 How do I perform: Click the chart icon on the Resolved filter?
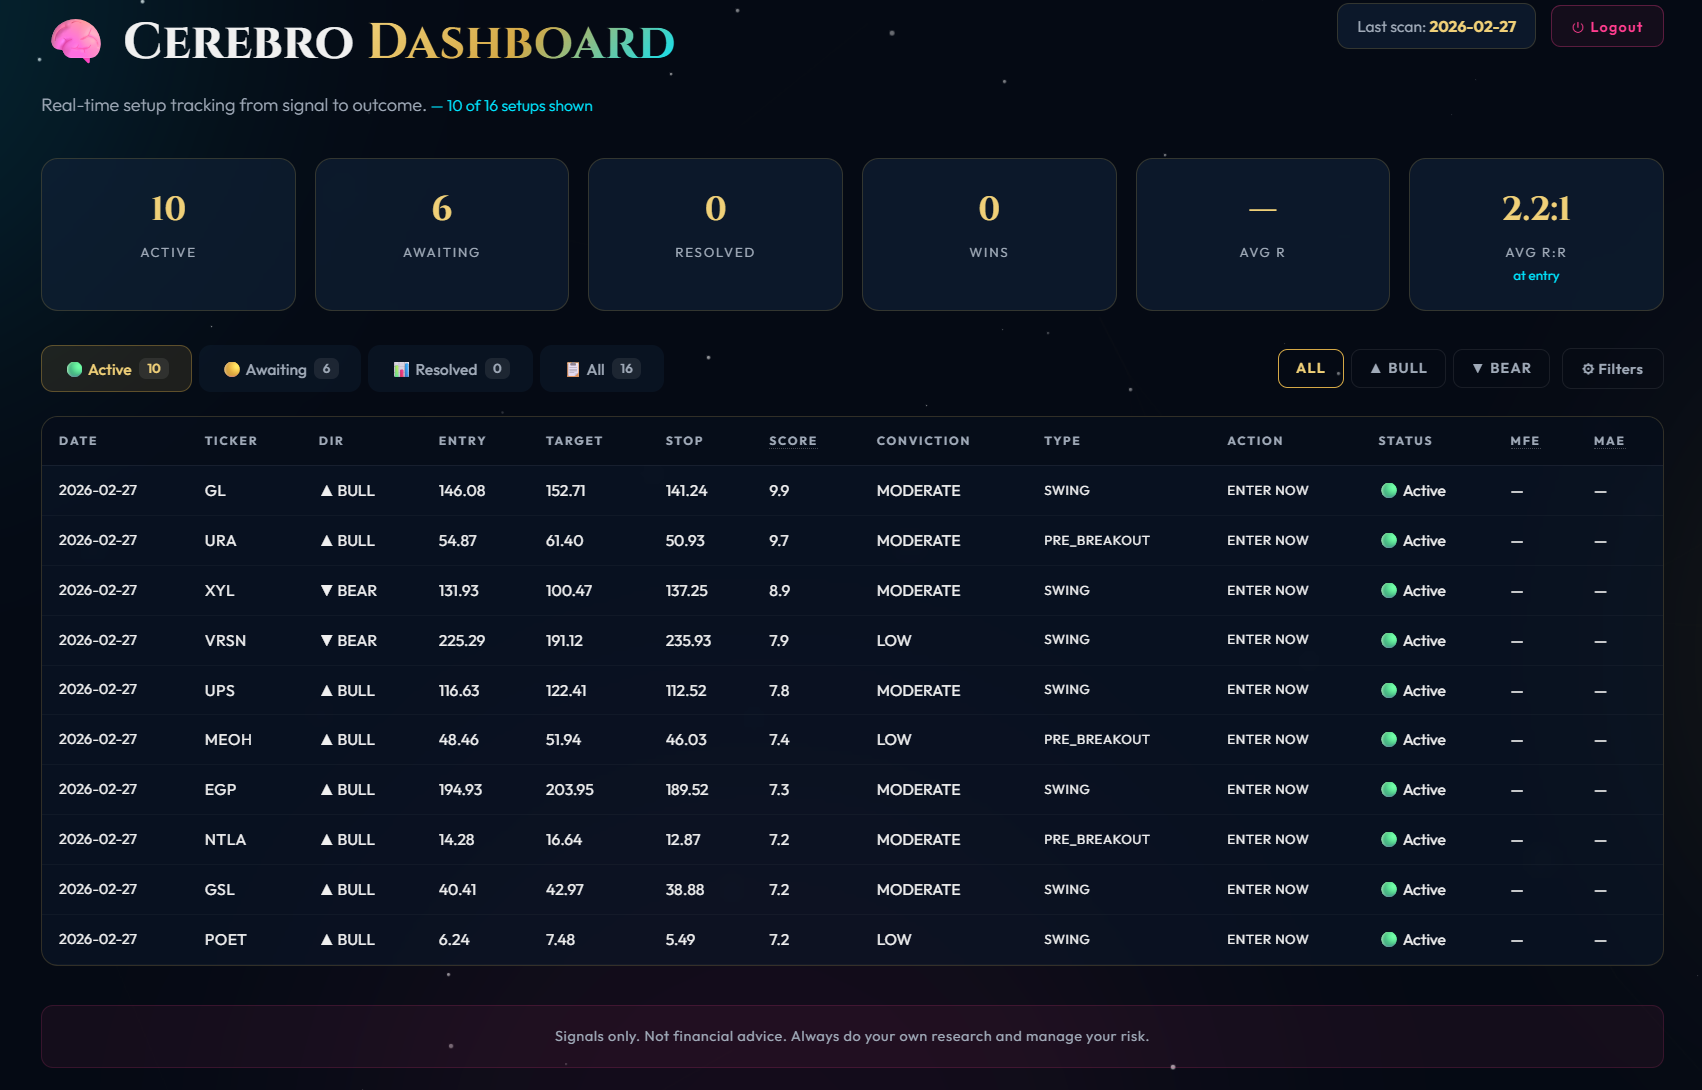pos(402,369)
